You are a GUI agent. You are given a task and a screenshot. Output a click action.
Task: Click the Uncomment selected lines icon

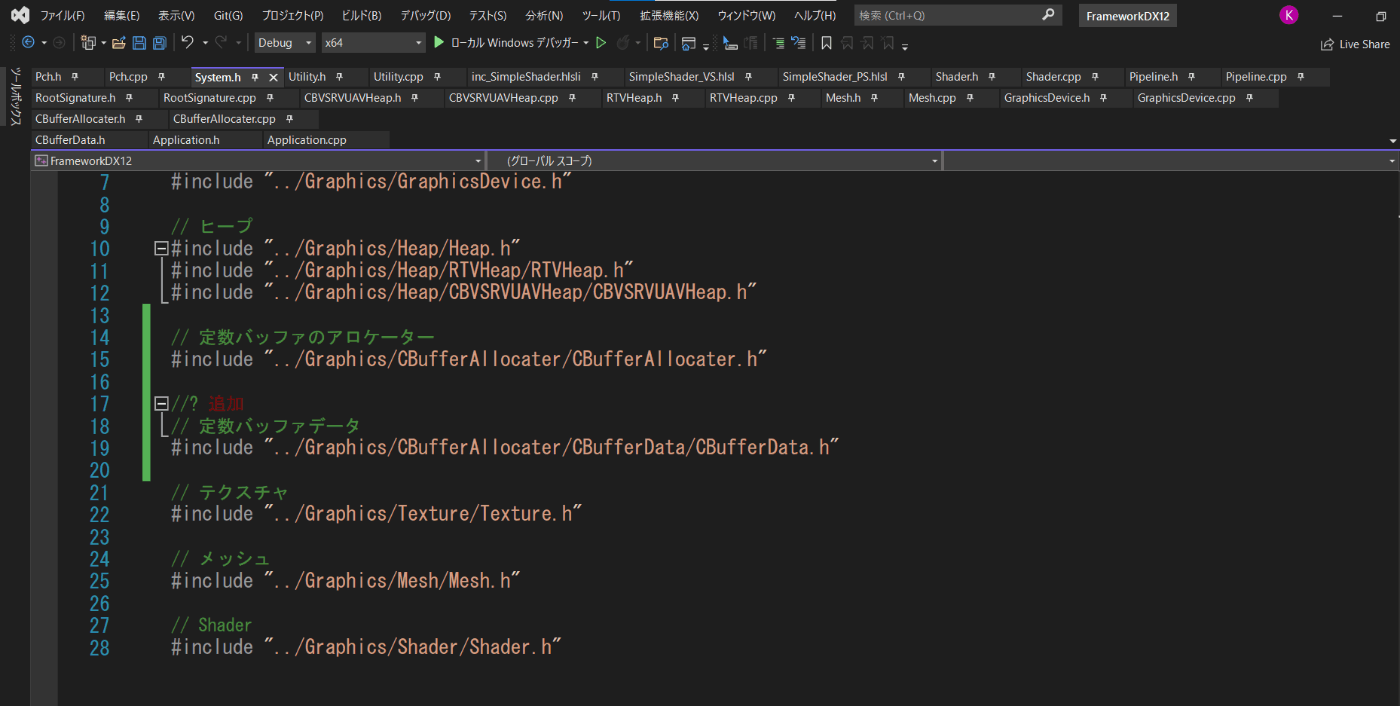tap(798, 43)
